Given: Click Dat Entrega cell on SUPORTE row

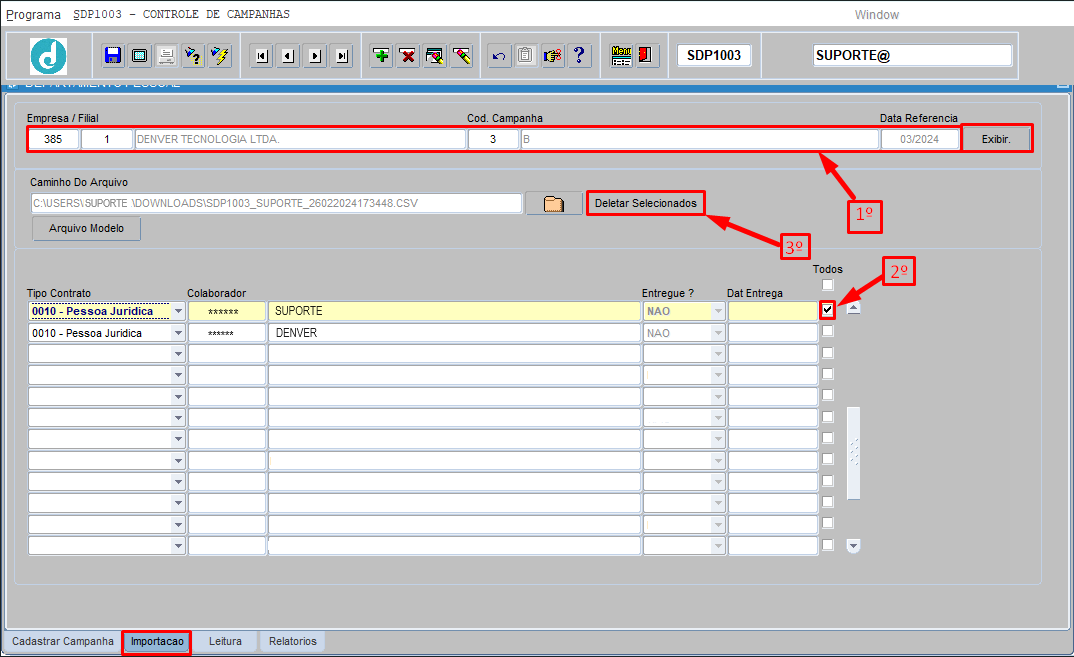Looking at the screenshot, I should coord(773,311).
